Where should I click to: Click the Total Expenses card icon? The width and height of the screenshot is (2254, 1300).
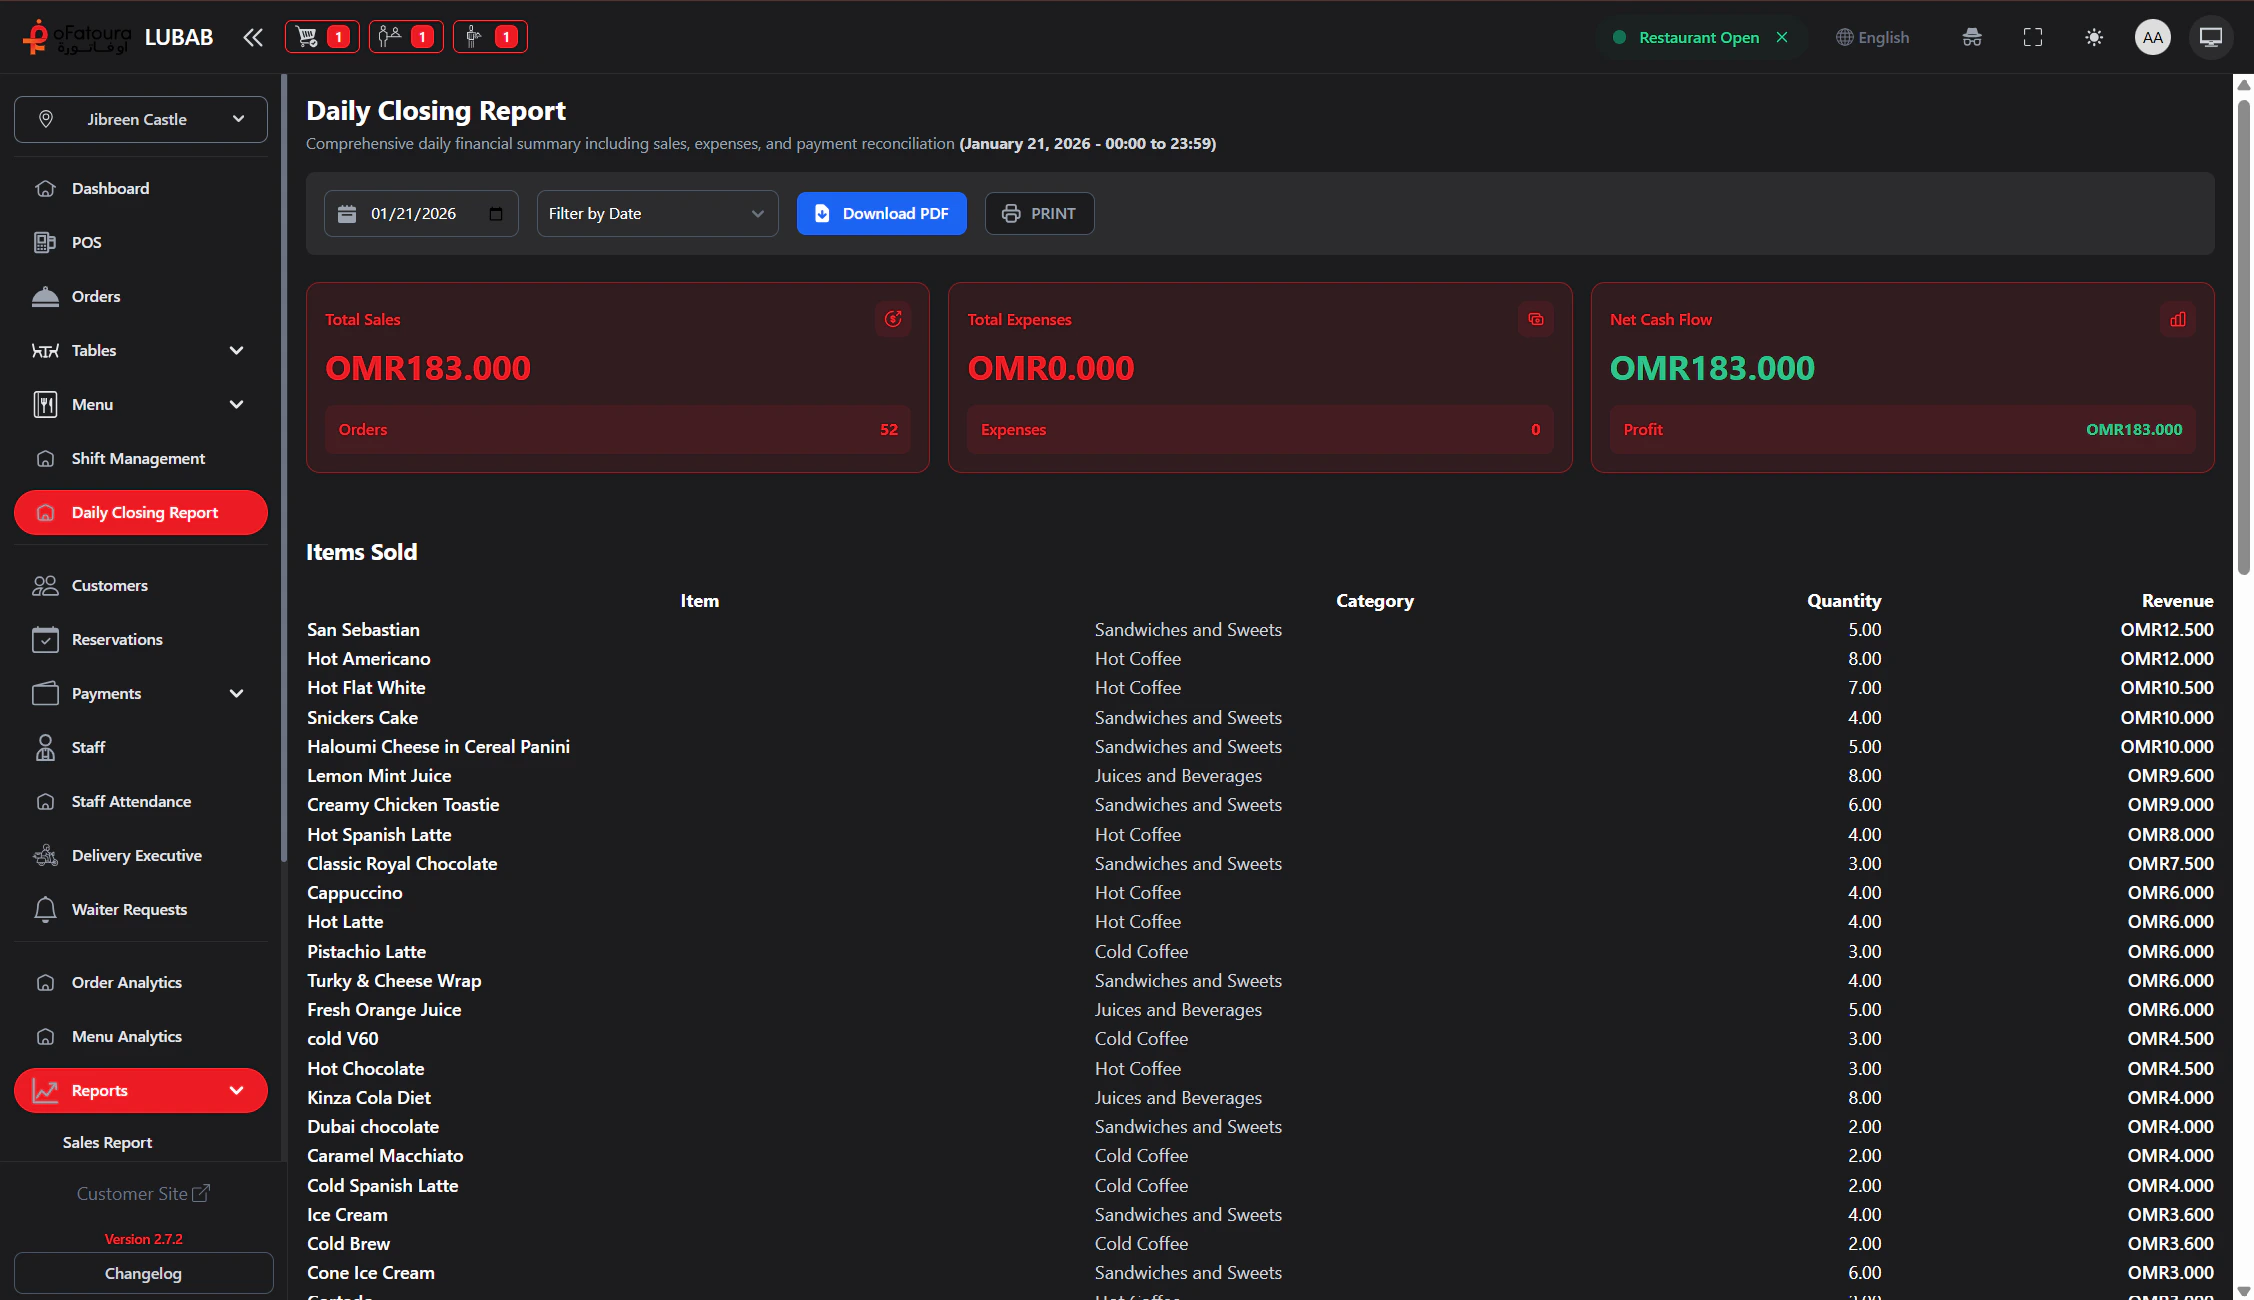click(1535, 319)
